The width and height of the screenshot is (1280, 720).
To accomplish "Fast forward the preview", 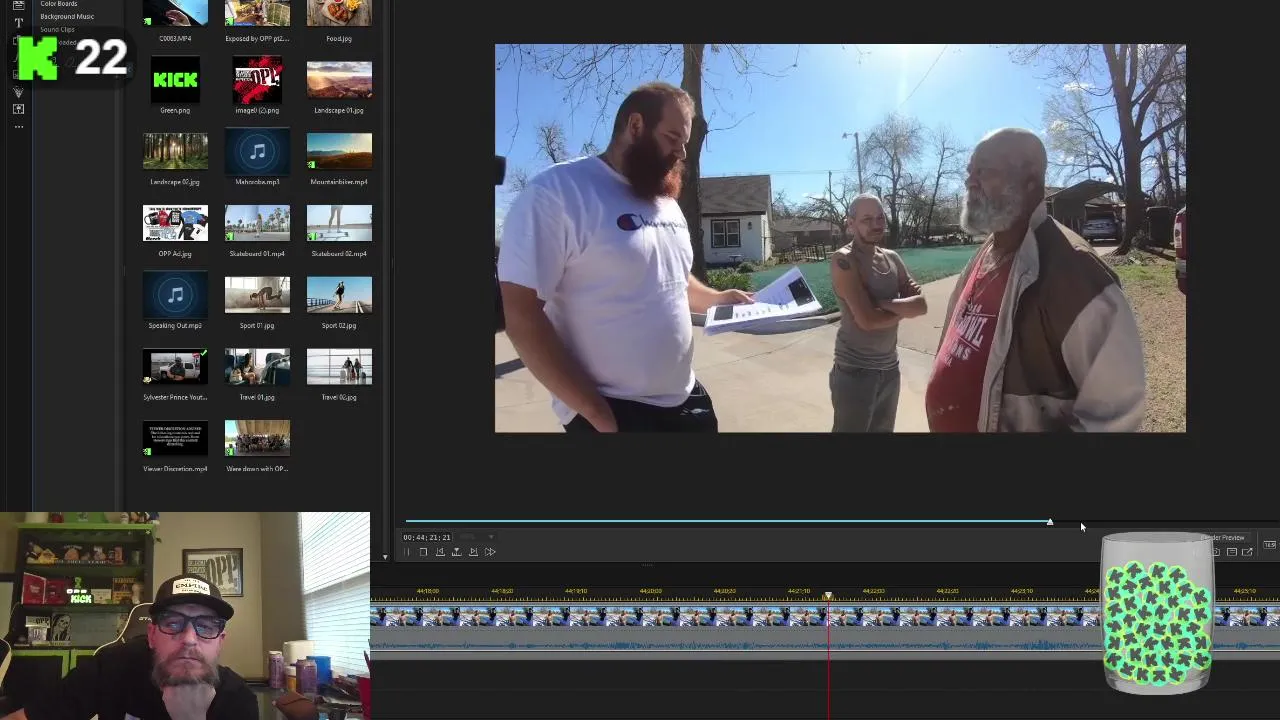I will point(490,552).
